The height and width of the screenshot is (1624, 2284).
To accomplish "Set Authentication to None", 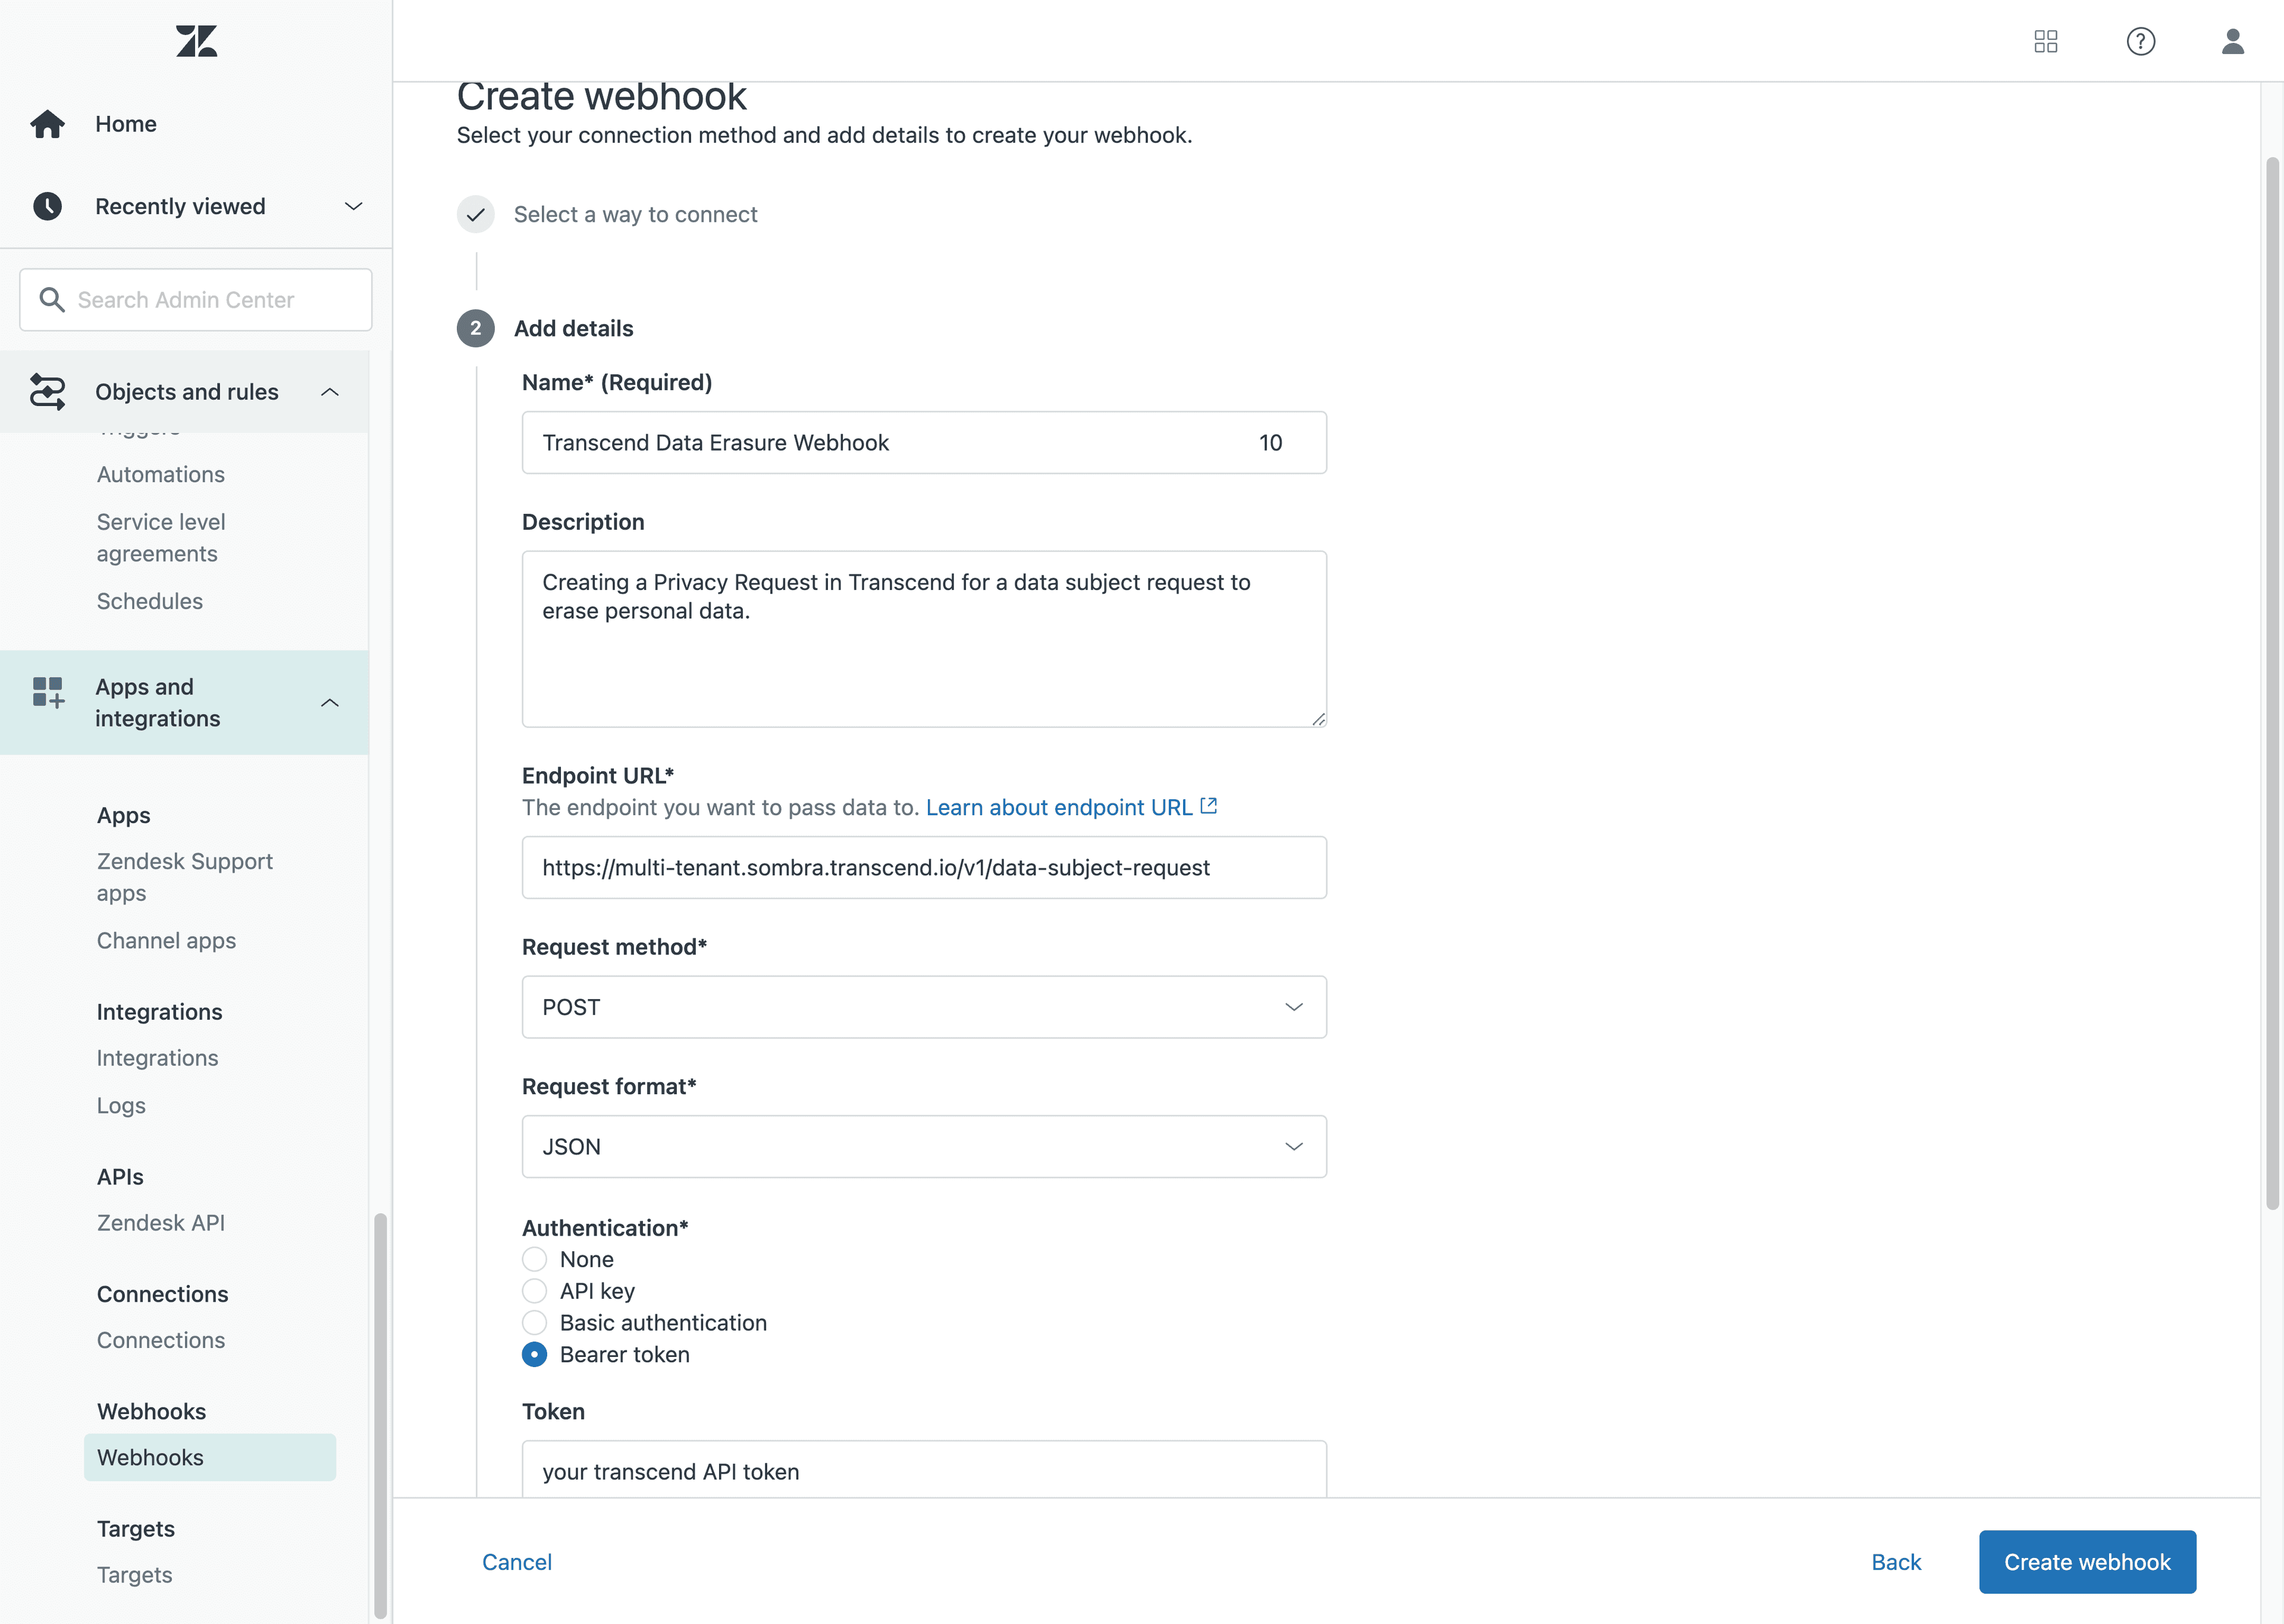I will point(535,1259).
